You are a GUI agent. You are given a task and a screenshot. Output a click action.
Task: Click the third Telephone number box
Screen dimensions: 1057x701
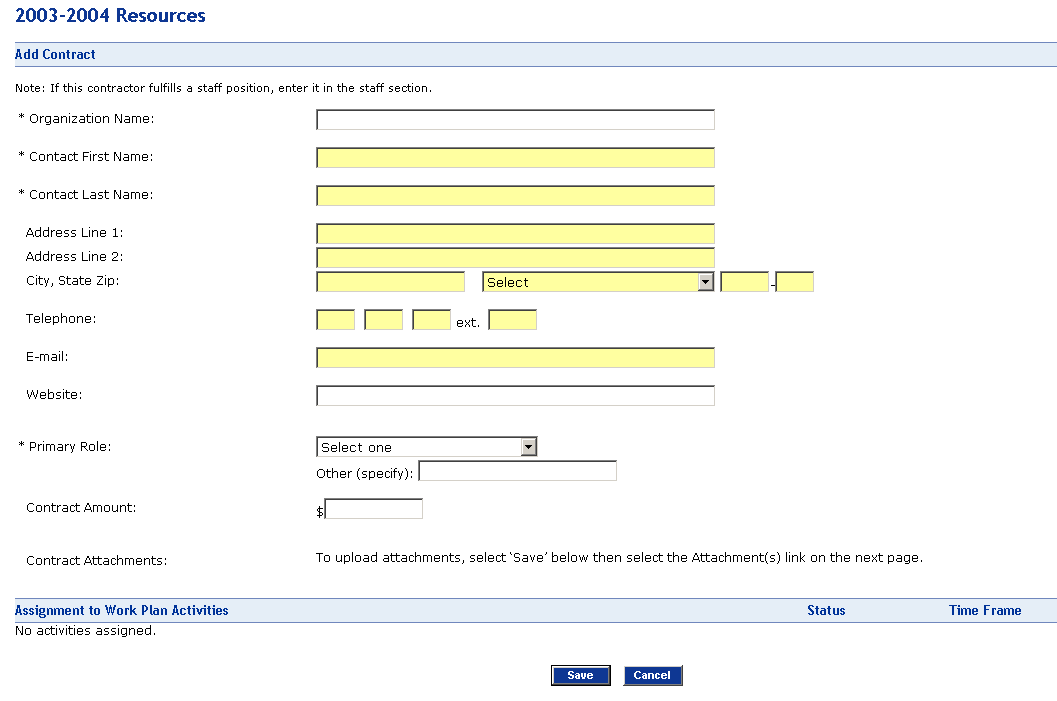click(431, 320)
